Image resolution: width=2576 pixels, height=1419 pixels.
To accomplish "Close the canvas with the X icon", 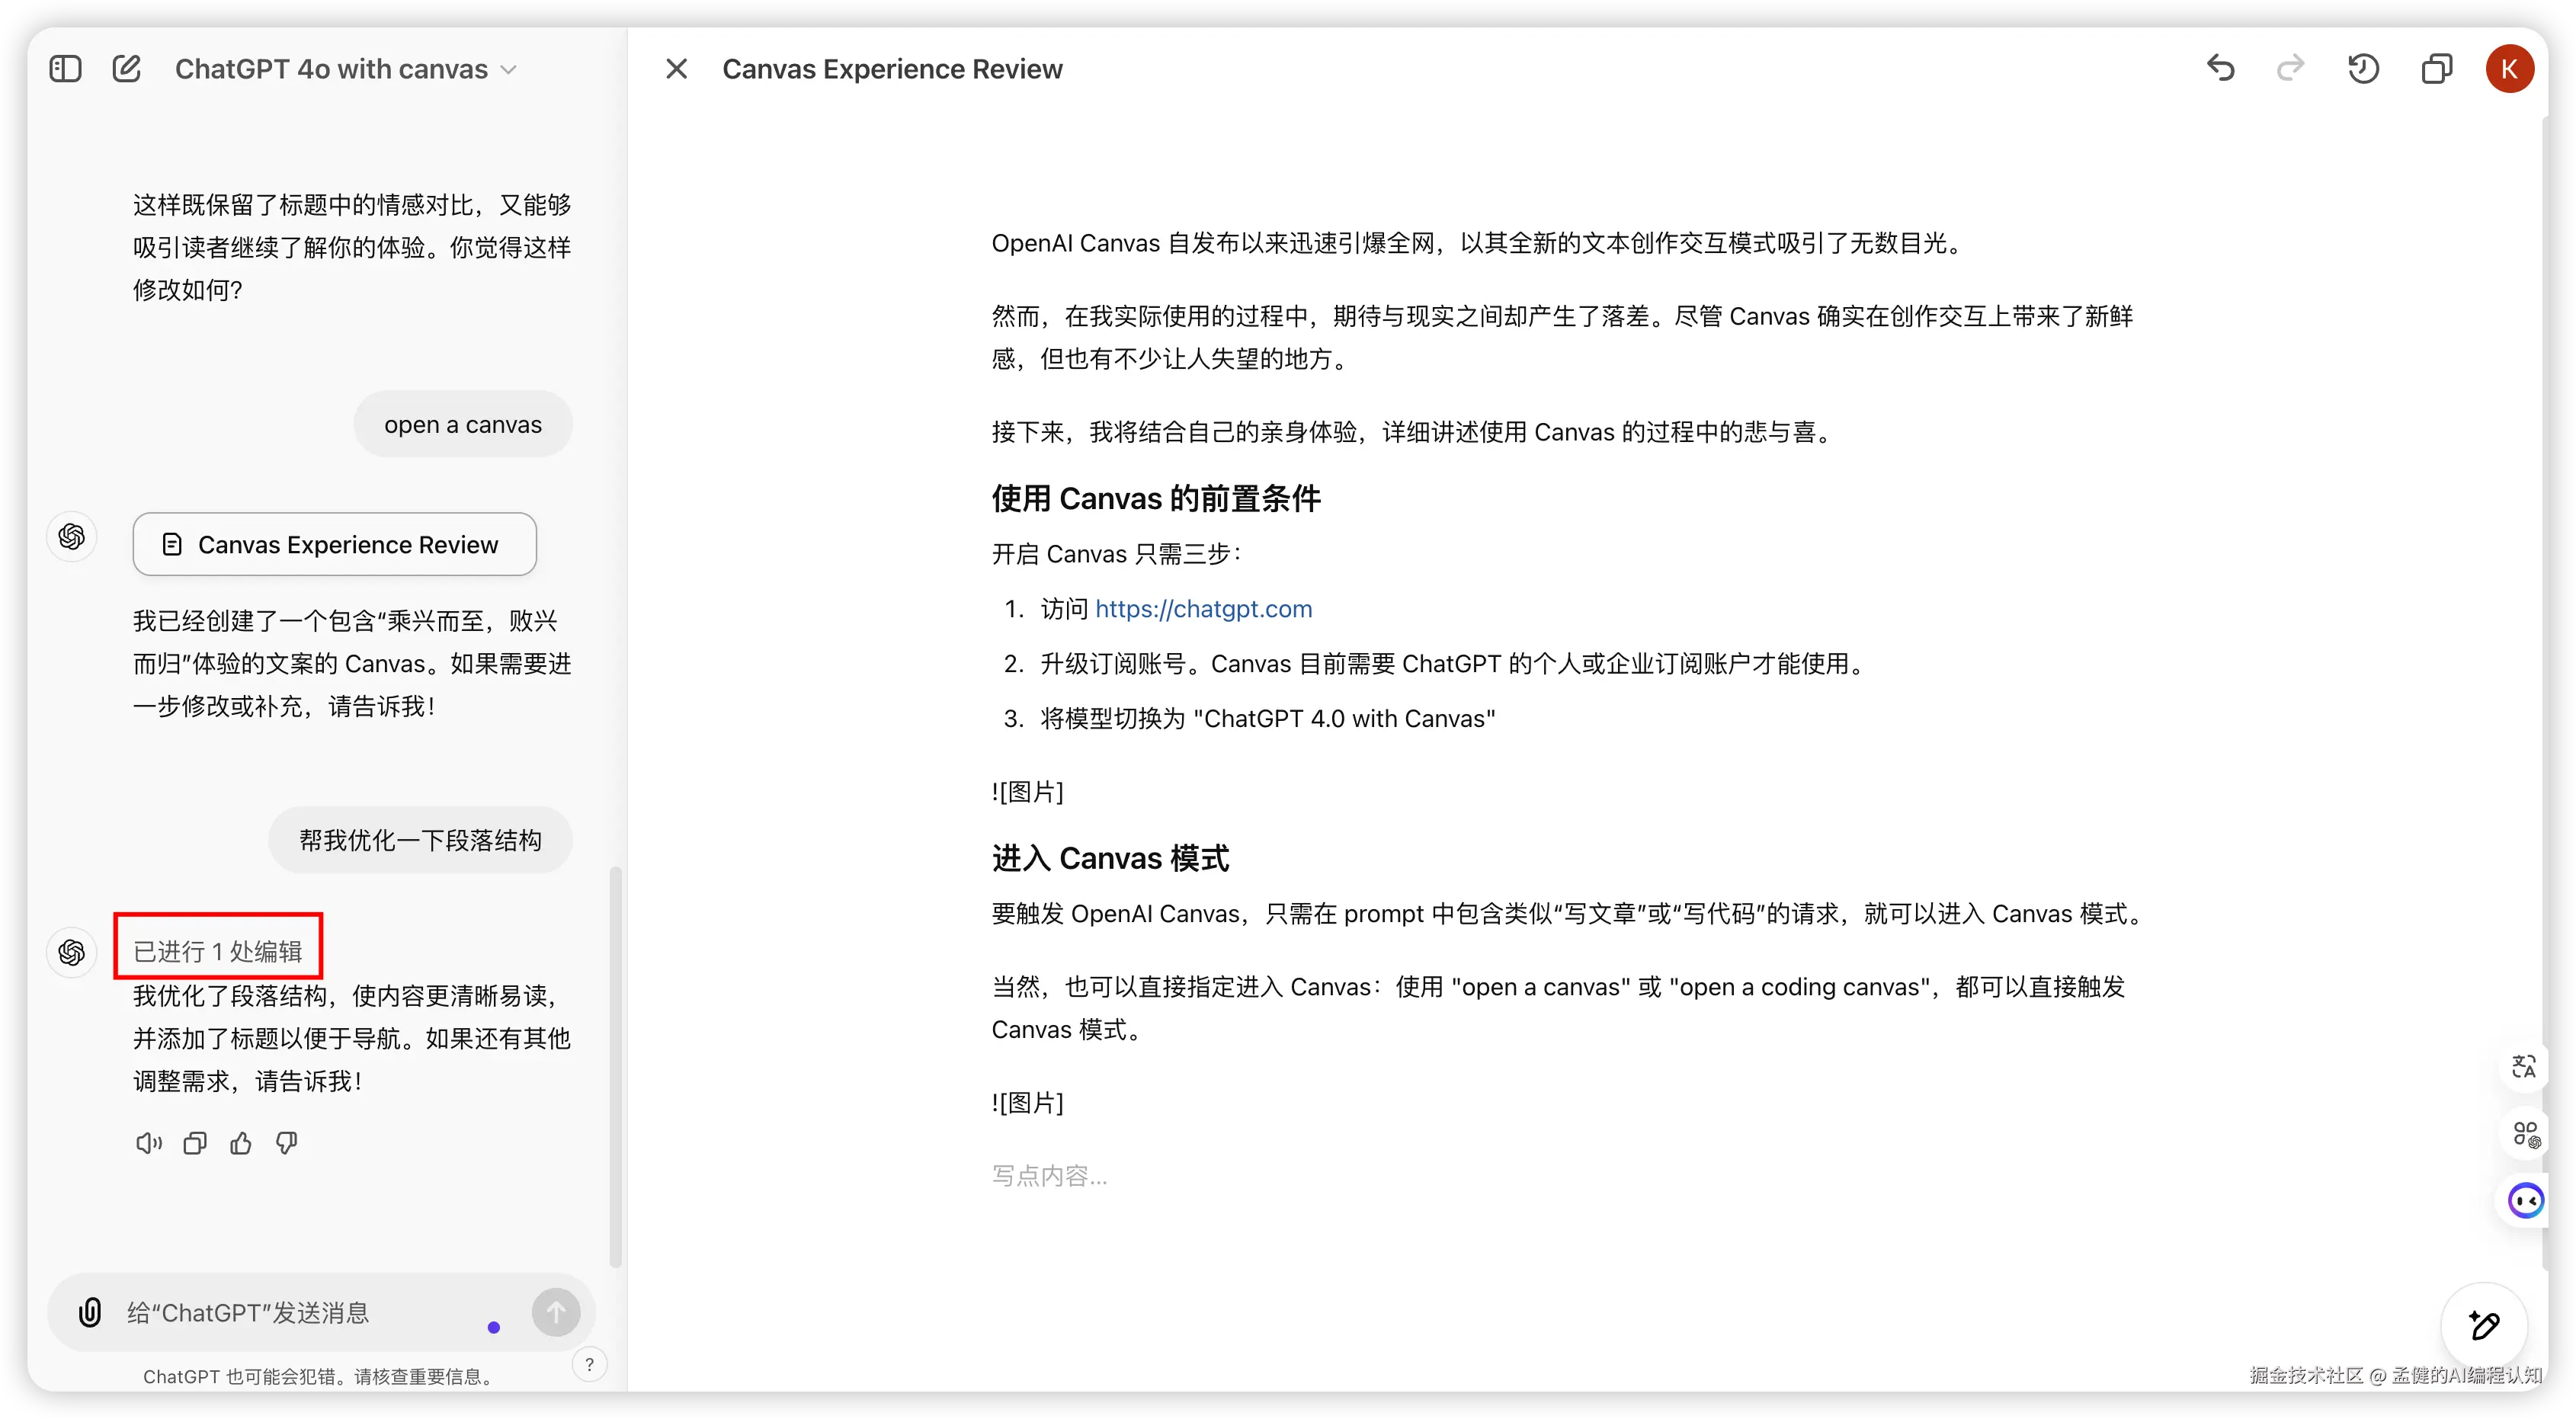I will tap(677, 69).
